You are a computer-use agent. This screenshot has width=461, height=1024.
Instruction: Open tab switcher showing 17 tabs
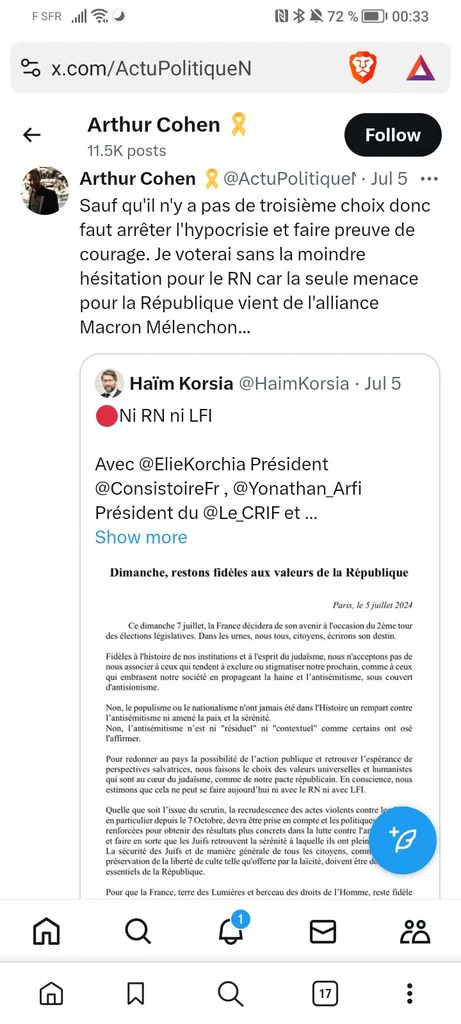[x=325, y=994]
